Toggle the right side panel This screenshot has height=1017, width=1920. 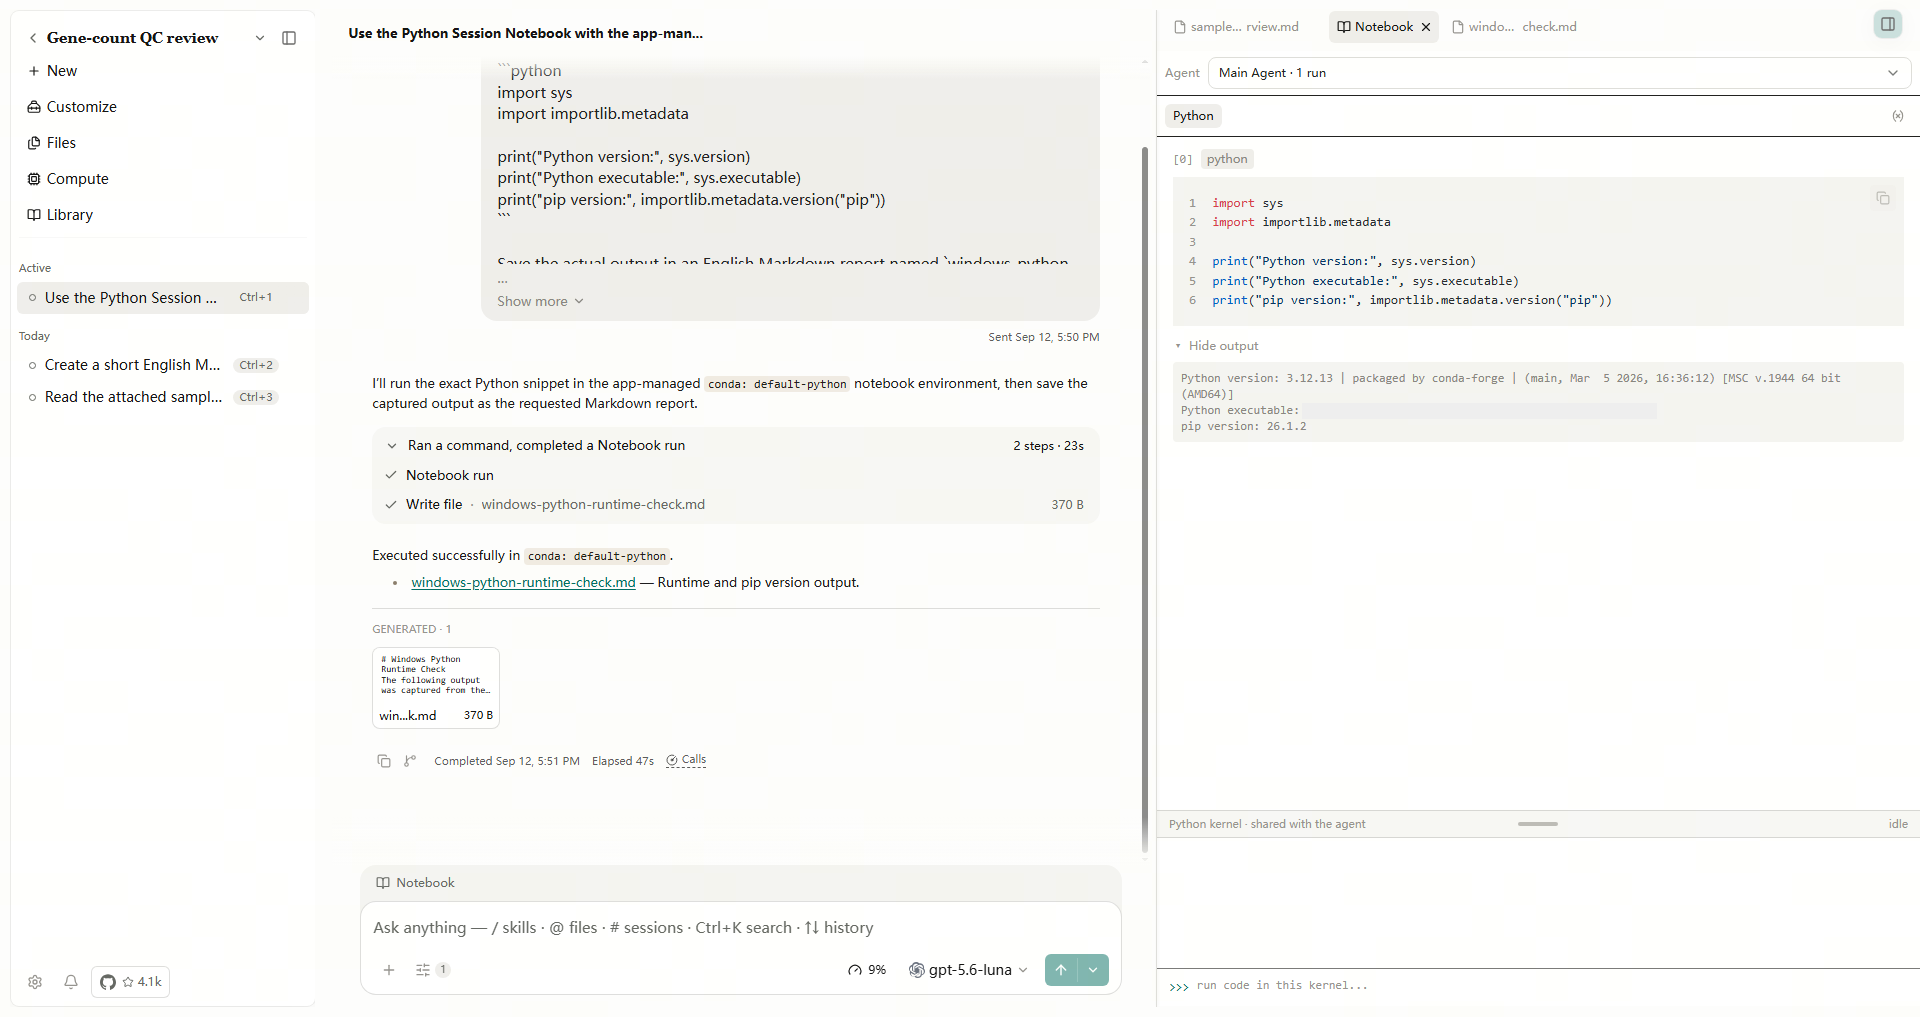click(x=1888, y=24)
